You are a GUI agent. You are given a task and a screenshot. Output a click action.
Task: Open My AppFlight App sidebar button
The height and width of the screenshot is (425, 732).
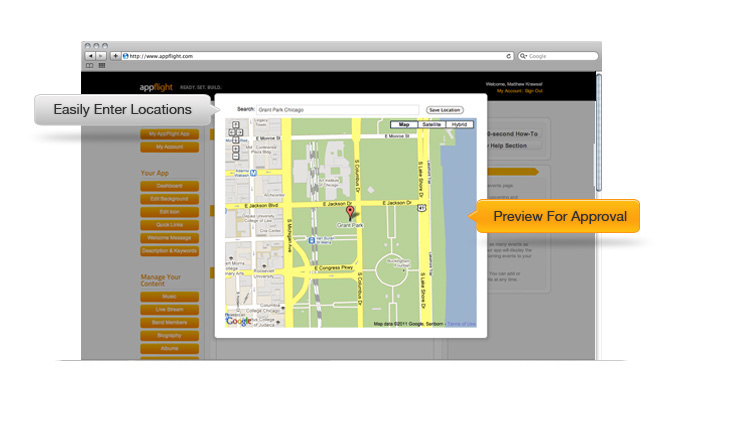tap(169, 134)
